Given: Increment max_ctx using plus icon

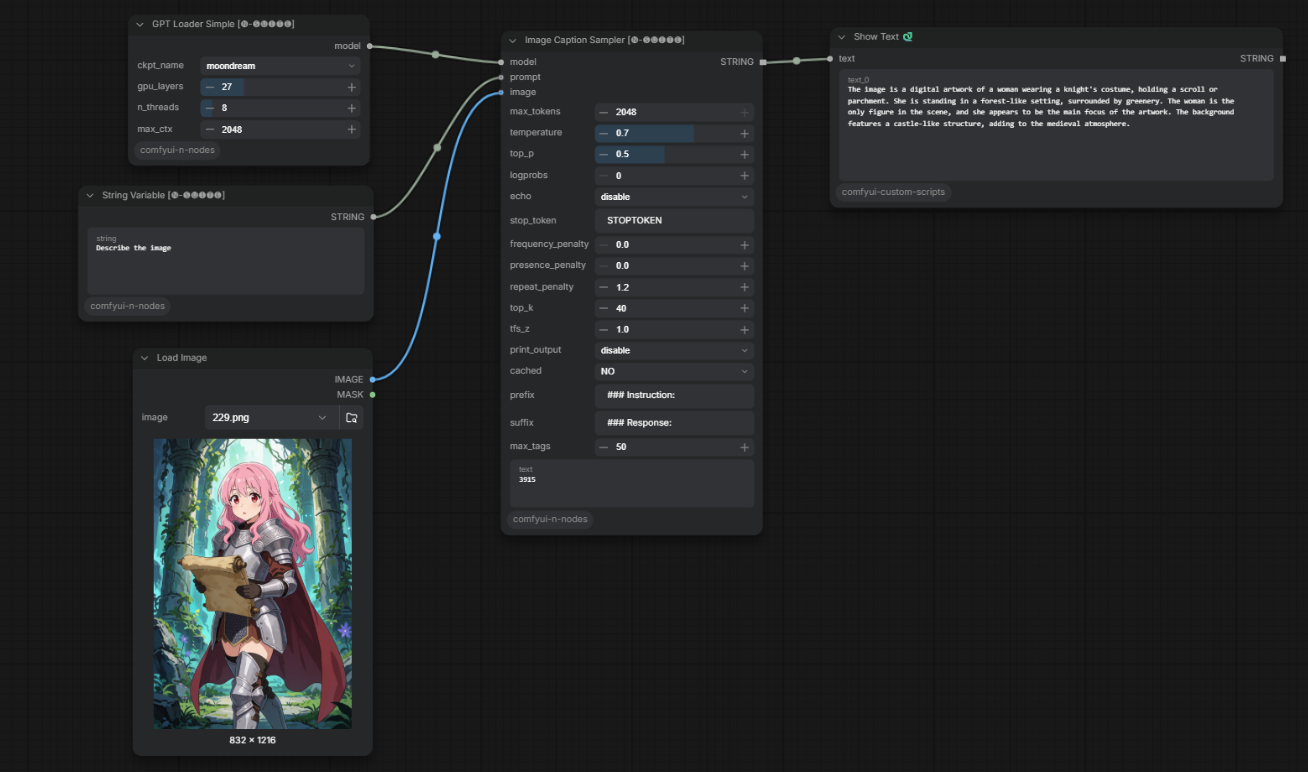Looking at the screenshot, I should (x=352, y=129).
